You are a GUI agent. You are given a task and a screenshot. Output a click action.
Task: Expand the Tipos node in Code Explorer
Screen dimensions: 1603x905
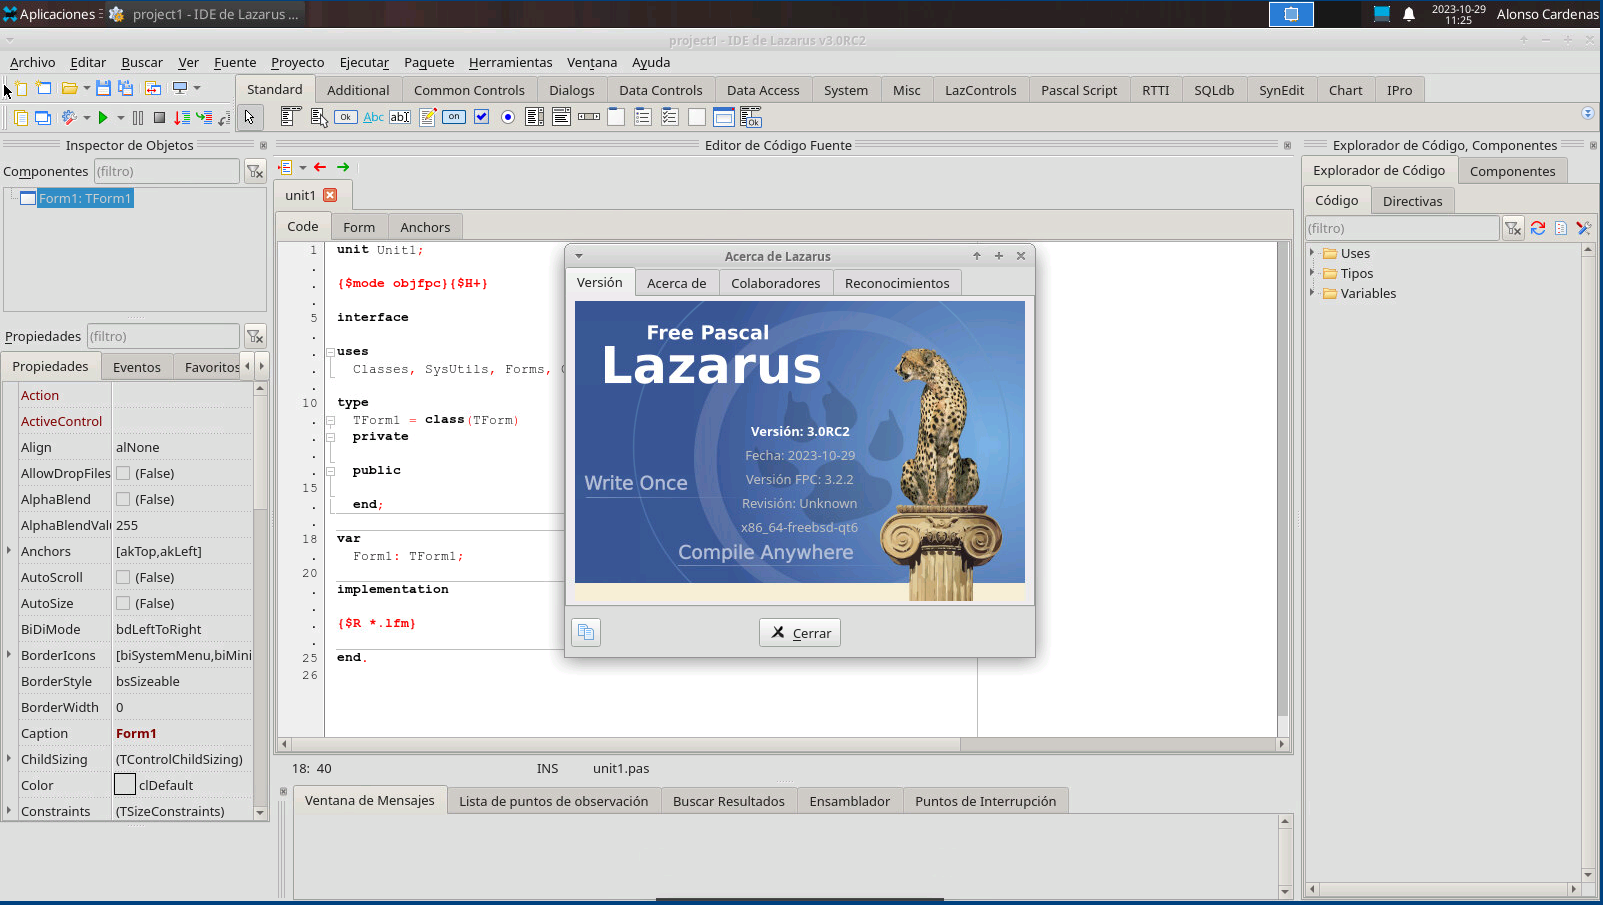coord(1312,272)
